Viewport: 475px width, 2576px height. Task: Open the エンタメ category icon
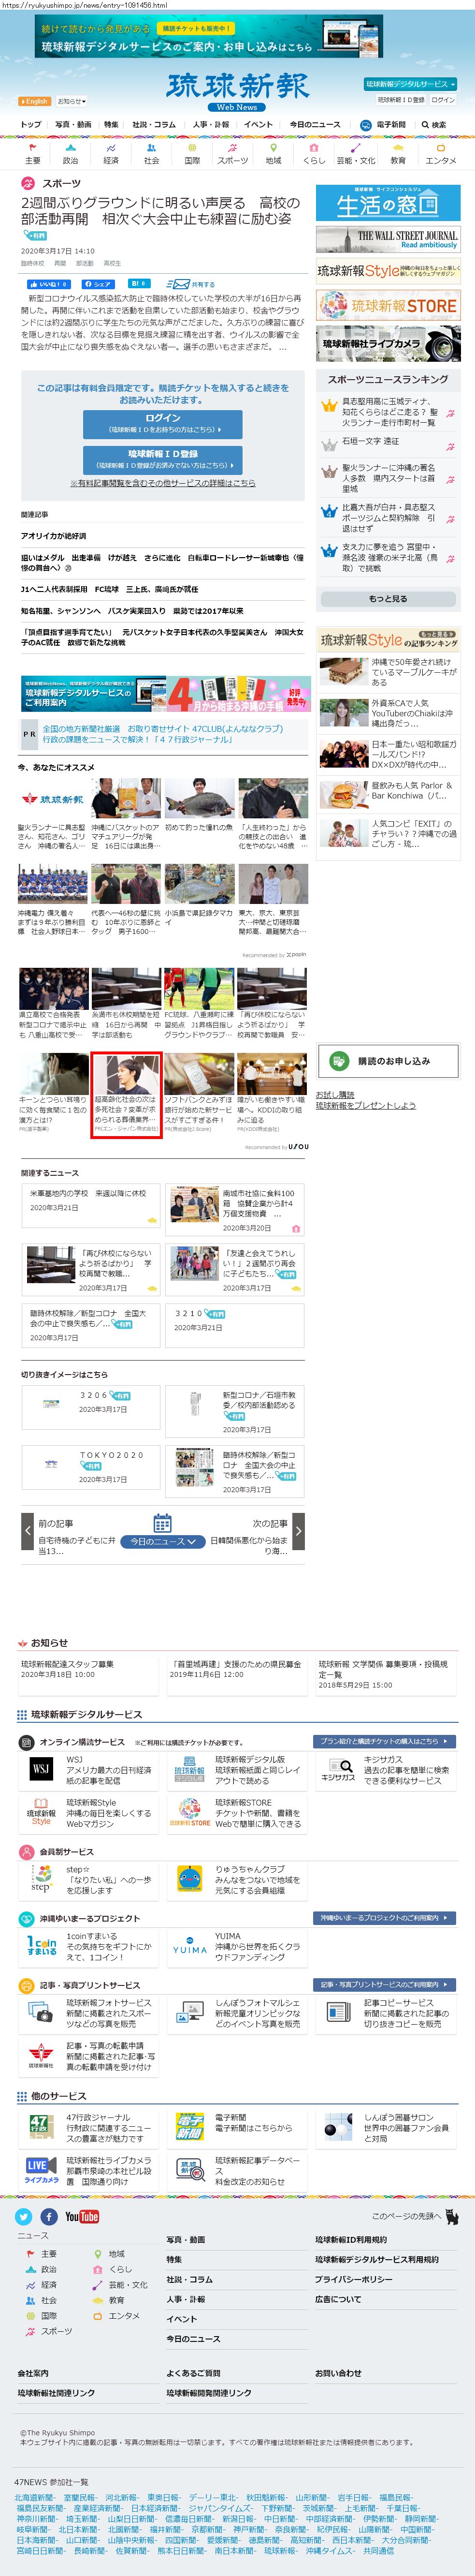[441, 153]
